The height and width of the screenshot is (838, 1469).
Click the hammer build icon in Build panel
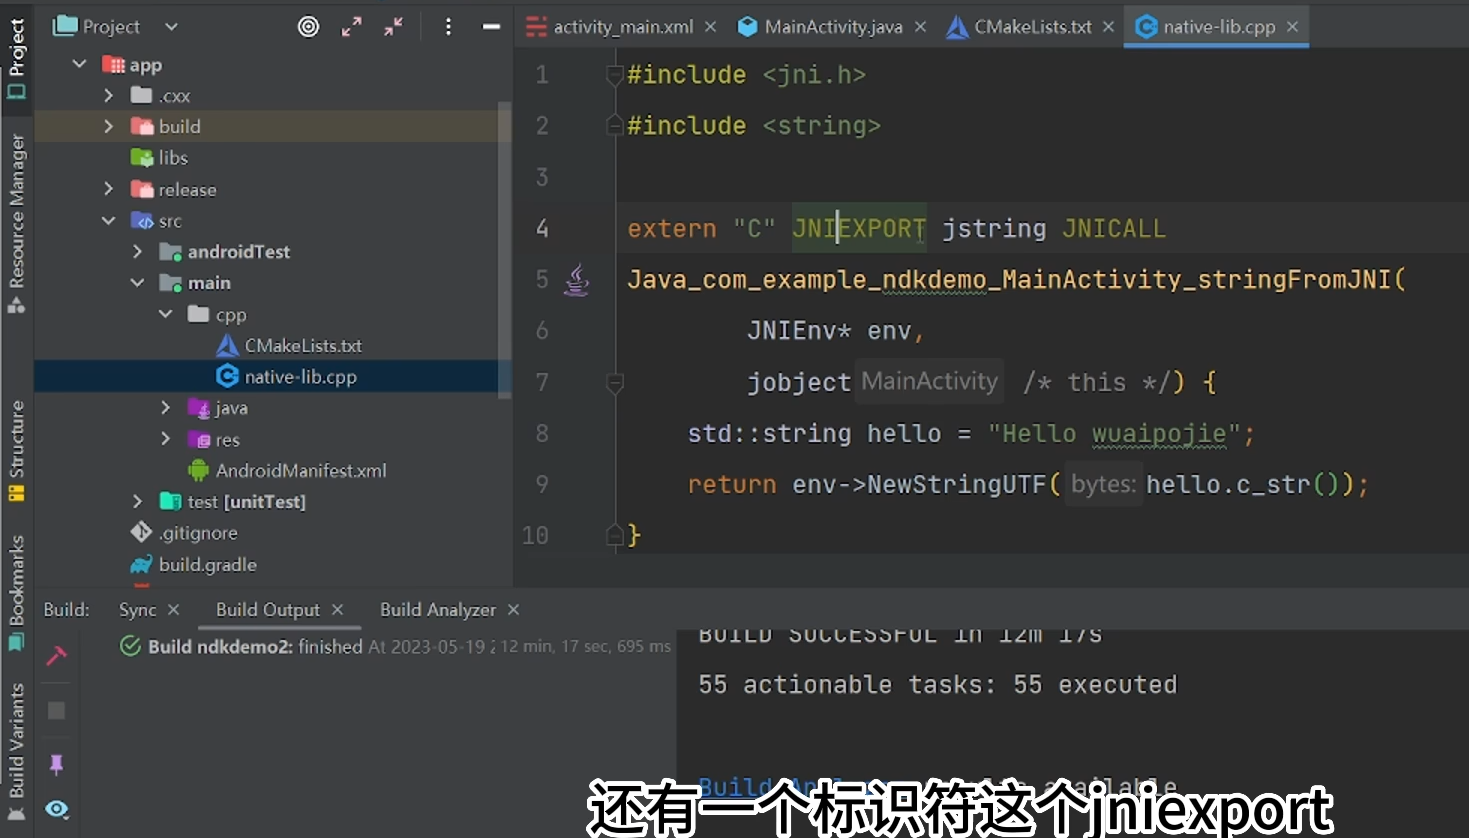point(56,656)
